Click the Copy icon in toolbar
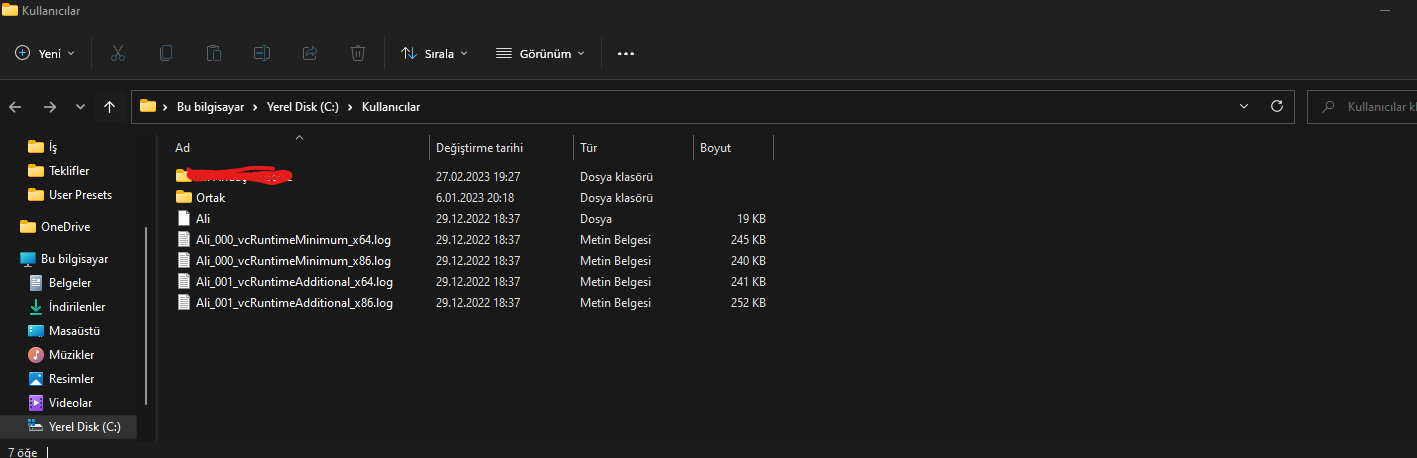 click(x=166, y=53)
